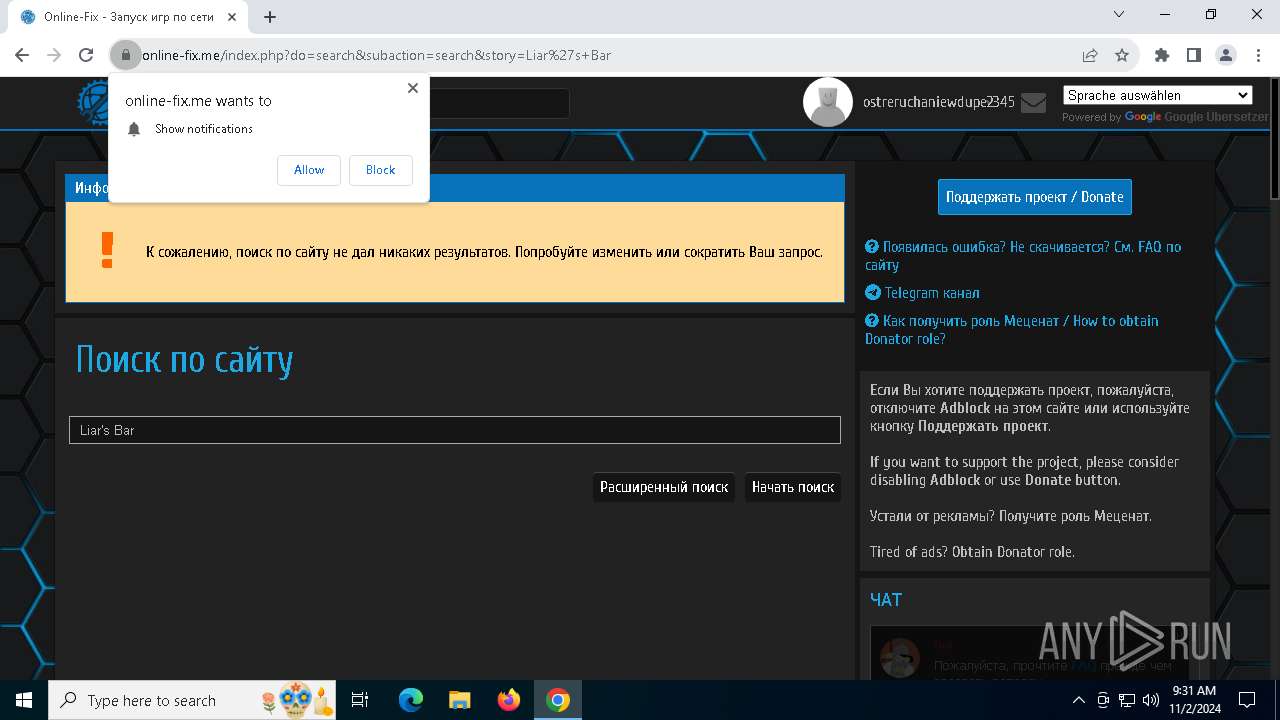1280x720 pixels.
Task: View site information lock icon
Action: pyautogui.click(x=125, y=55)
